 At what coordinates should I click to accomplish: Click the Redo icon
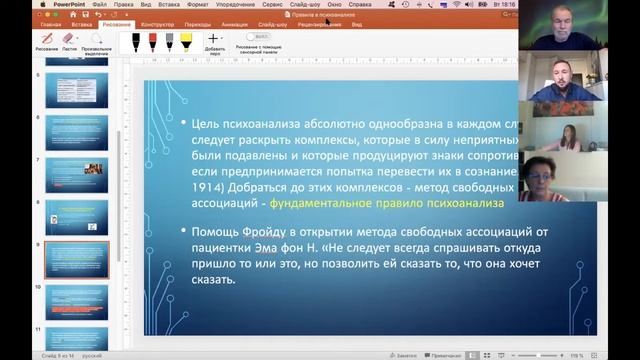114,14
